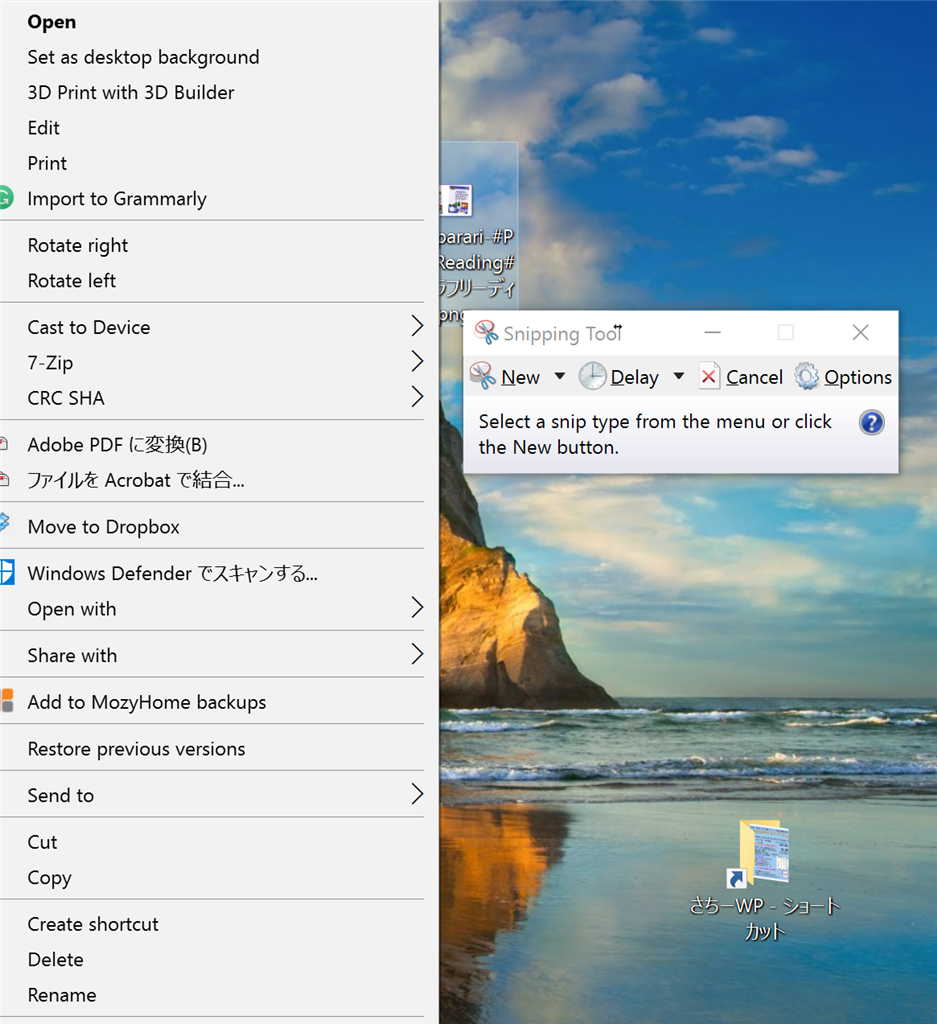Click the New snip scissors icon
Screen dimensions: 937x1024
[483, 376]
